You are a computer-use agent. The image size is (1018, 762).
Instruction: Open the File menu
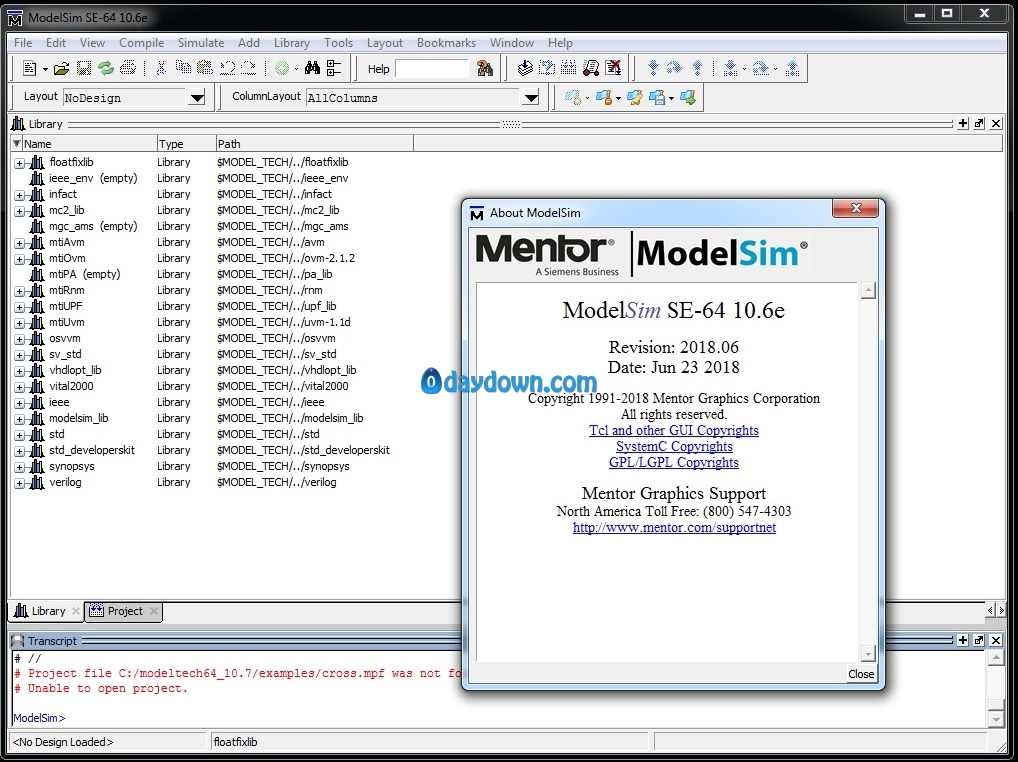23,43
